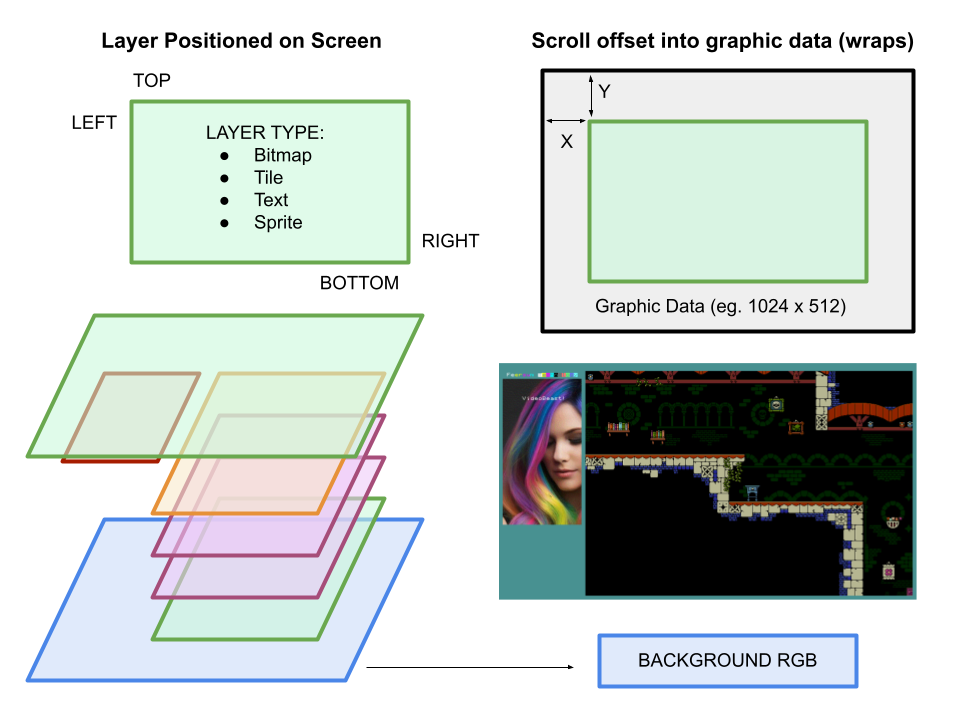Image resolution: width=960 pixels, height=720 pixels.
Task: Click the BACKGROUND RGB button
Action: pos(727,660)
